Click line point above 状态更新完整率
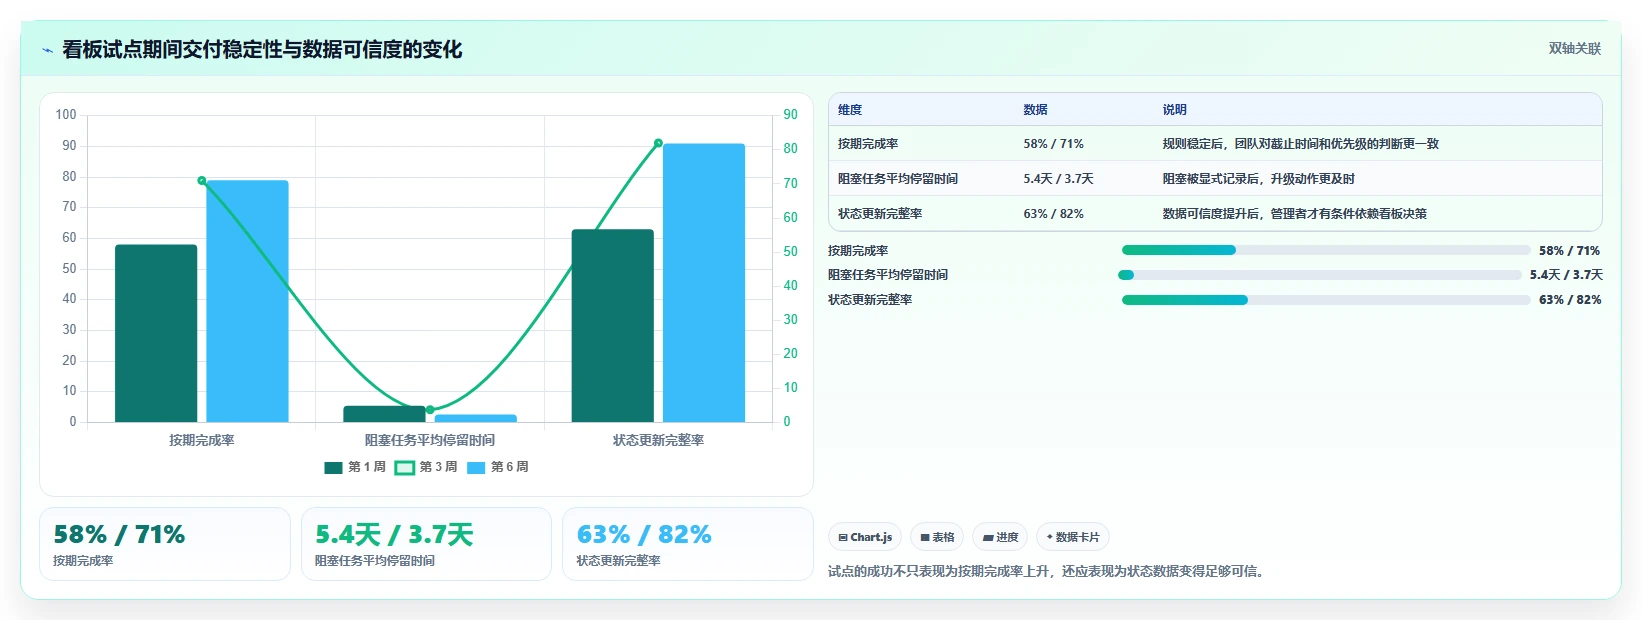The height and width of the screenshot is (620, 1642). pyautogui.click(x=658, y=143)
